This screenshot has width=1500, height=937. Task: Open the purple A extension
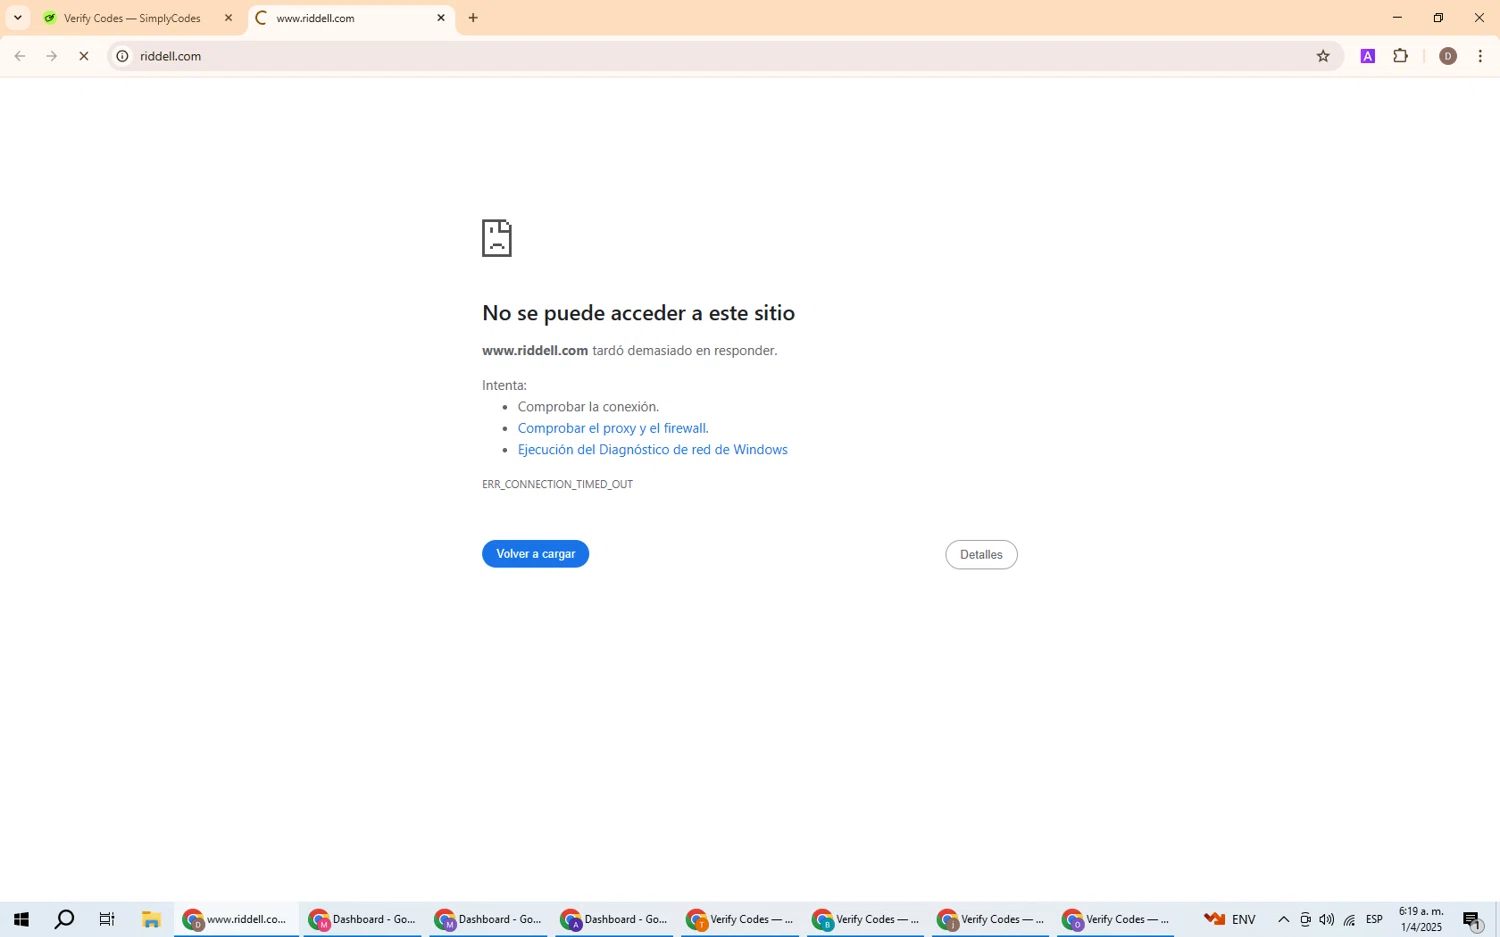(x=1368, y=56)
